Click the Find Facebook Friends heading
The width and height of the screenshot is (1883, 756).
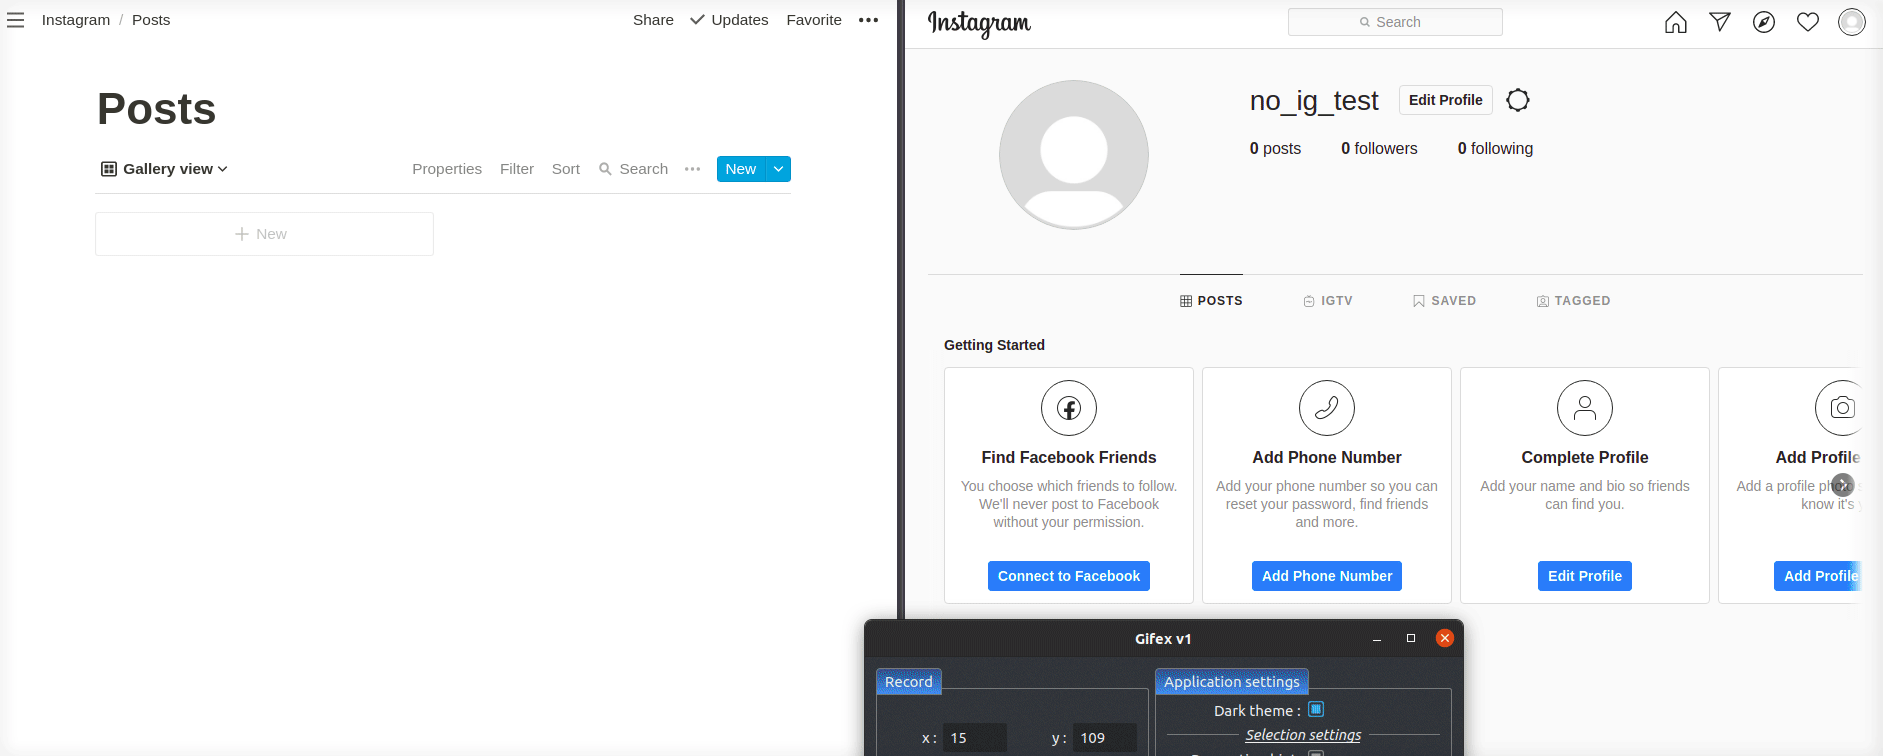pos(1069,457)
